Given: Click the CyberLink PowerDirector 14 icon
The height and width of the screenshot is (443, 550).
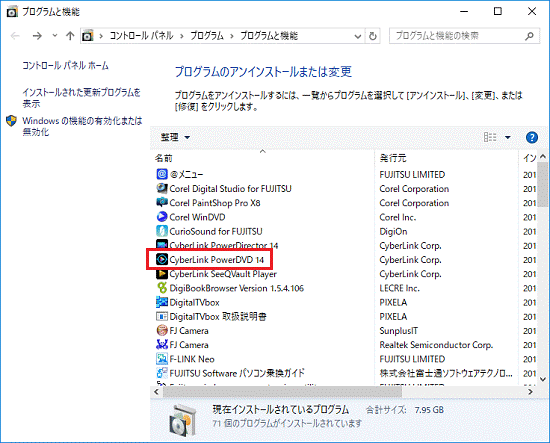Looking at the screenshot, I should (x=162, y=244).
